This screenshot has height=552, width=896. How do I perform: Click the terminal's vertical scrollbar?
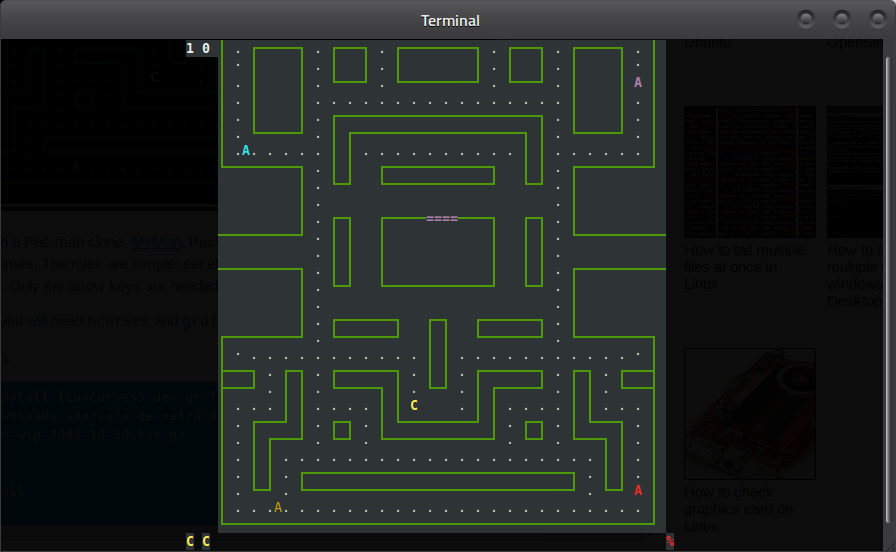click(889, 291)
